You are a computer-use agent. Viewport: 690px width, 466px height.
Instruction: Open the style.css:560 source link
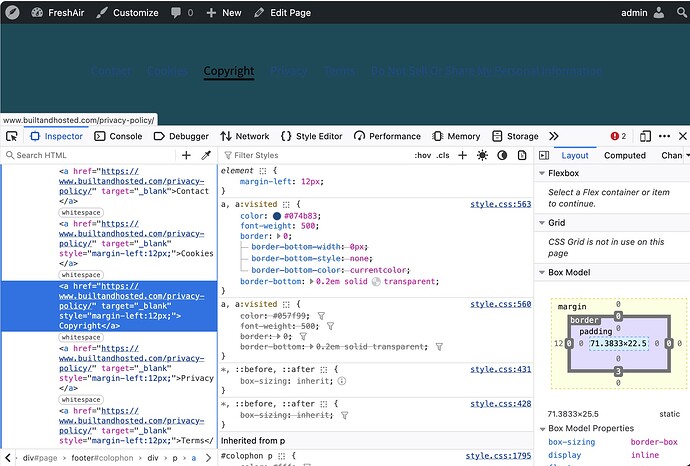click(500, 304)
